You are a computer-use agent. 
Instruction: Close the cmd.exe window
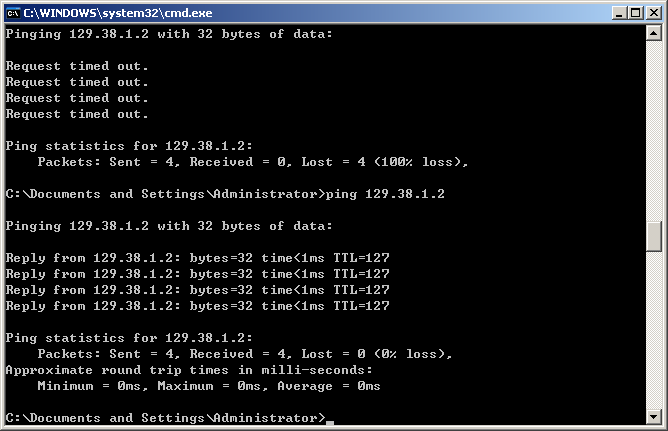click(x=654, y=13)
